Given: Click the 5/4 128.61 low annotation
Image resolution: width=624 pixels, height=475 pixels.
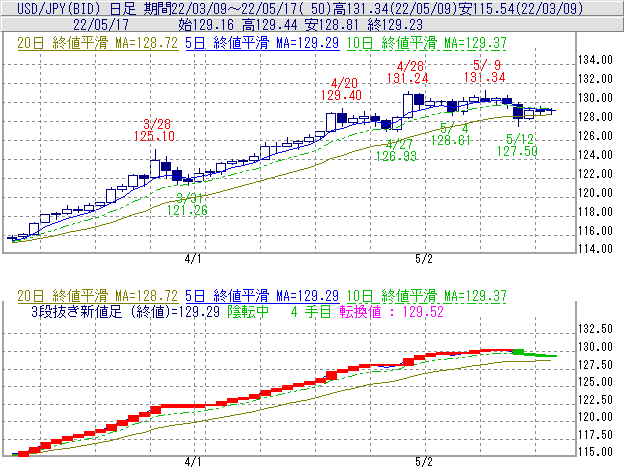Looking at the screenshot, I should (x=451, y=134).
